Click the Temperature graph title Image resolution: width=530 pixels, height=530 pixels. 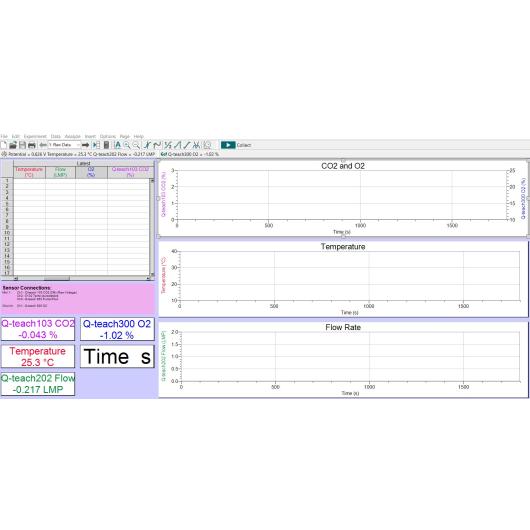343,246
